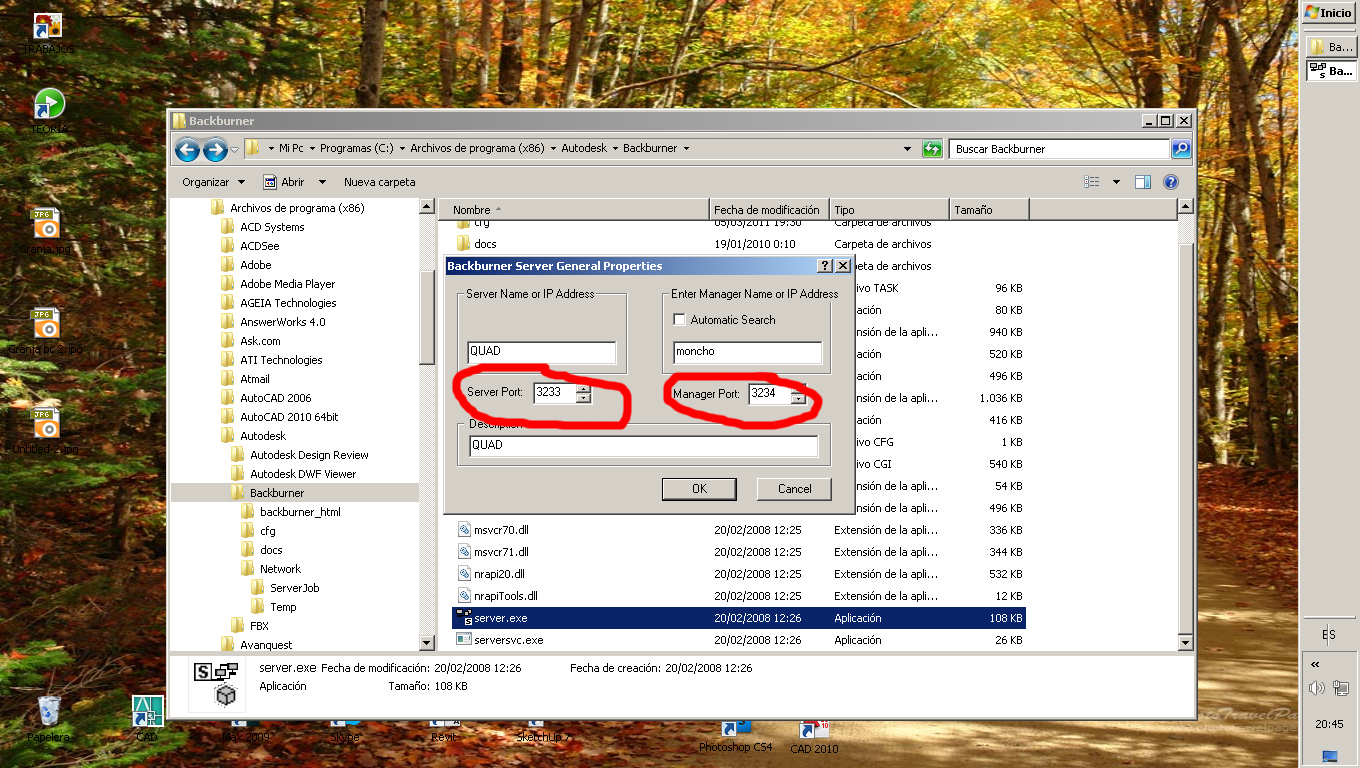Click the file list scrollbar up arrow
This screenshot has height=768, width=1360.
(x=1186, y=207)
